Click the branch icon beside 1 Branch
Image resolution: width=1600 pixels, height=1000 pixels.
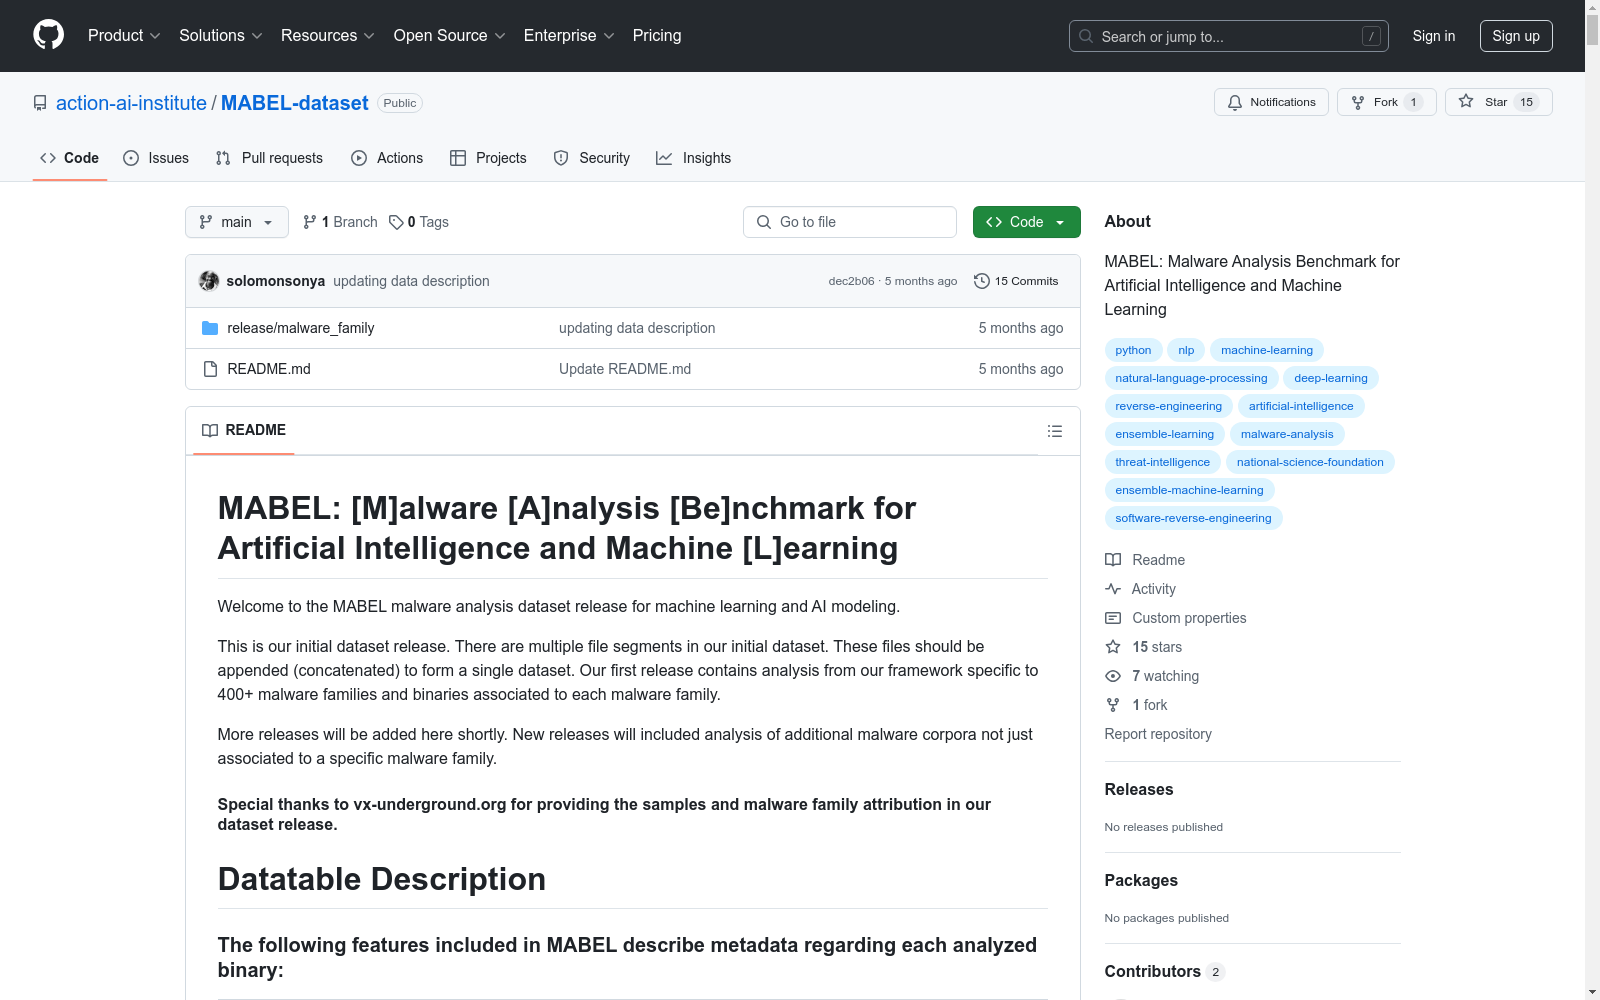pyautogui.click(x=310, y=222)
